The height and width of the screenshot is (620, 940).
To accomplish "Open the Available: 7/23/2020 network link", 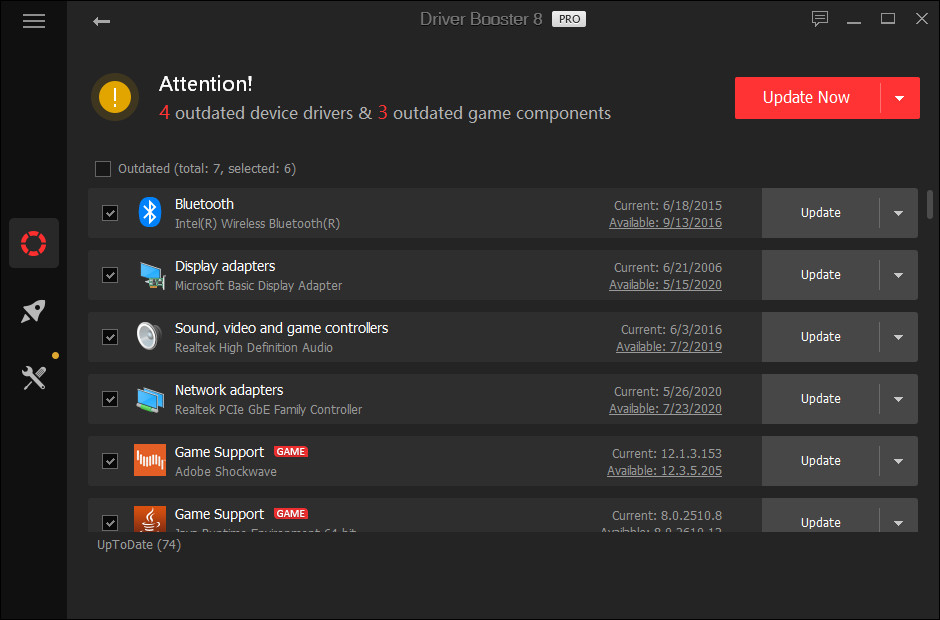I will pyautogui.click(x=665, y=409).
